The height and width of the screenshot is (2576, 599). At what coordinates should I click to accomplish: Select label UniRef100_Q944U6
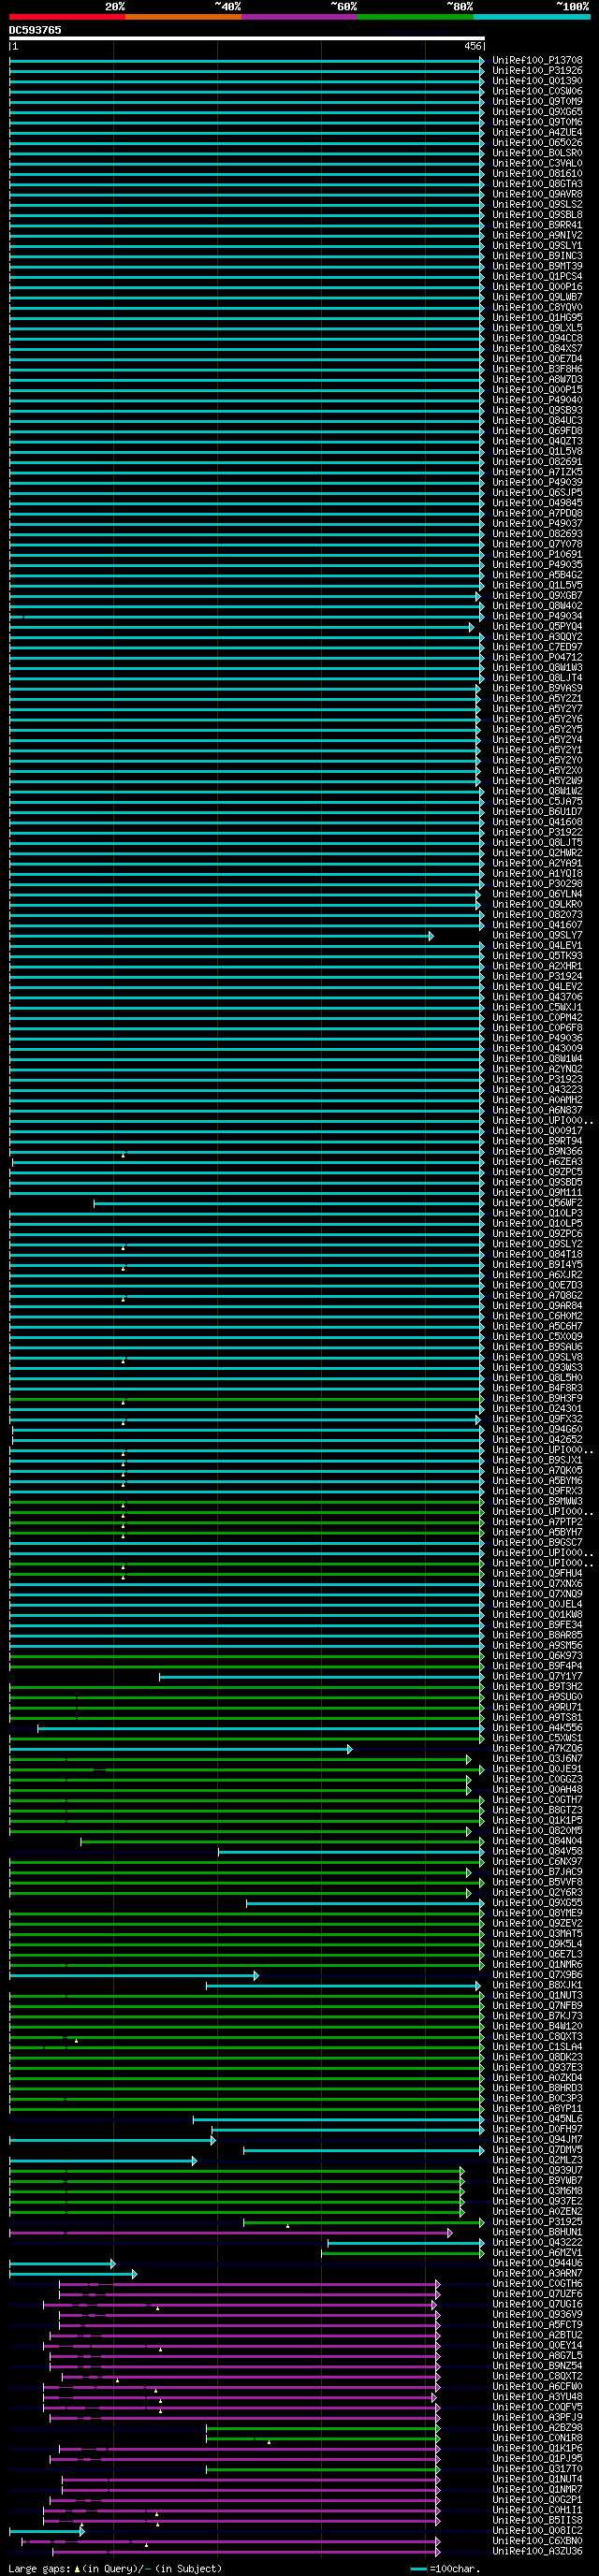coord(537,2263)
